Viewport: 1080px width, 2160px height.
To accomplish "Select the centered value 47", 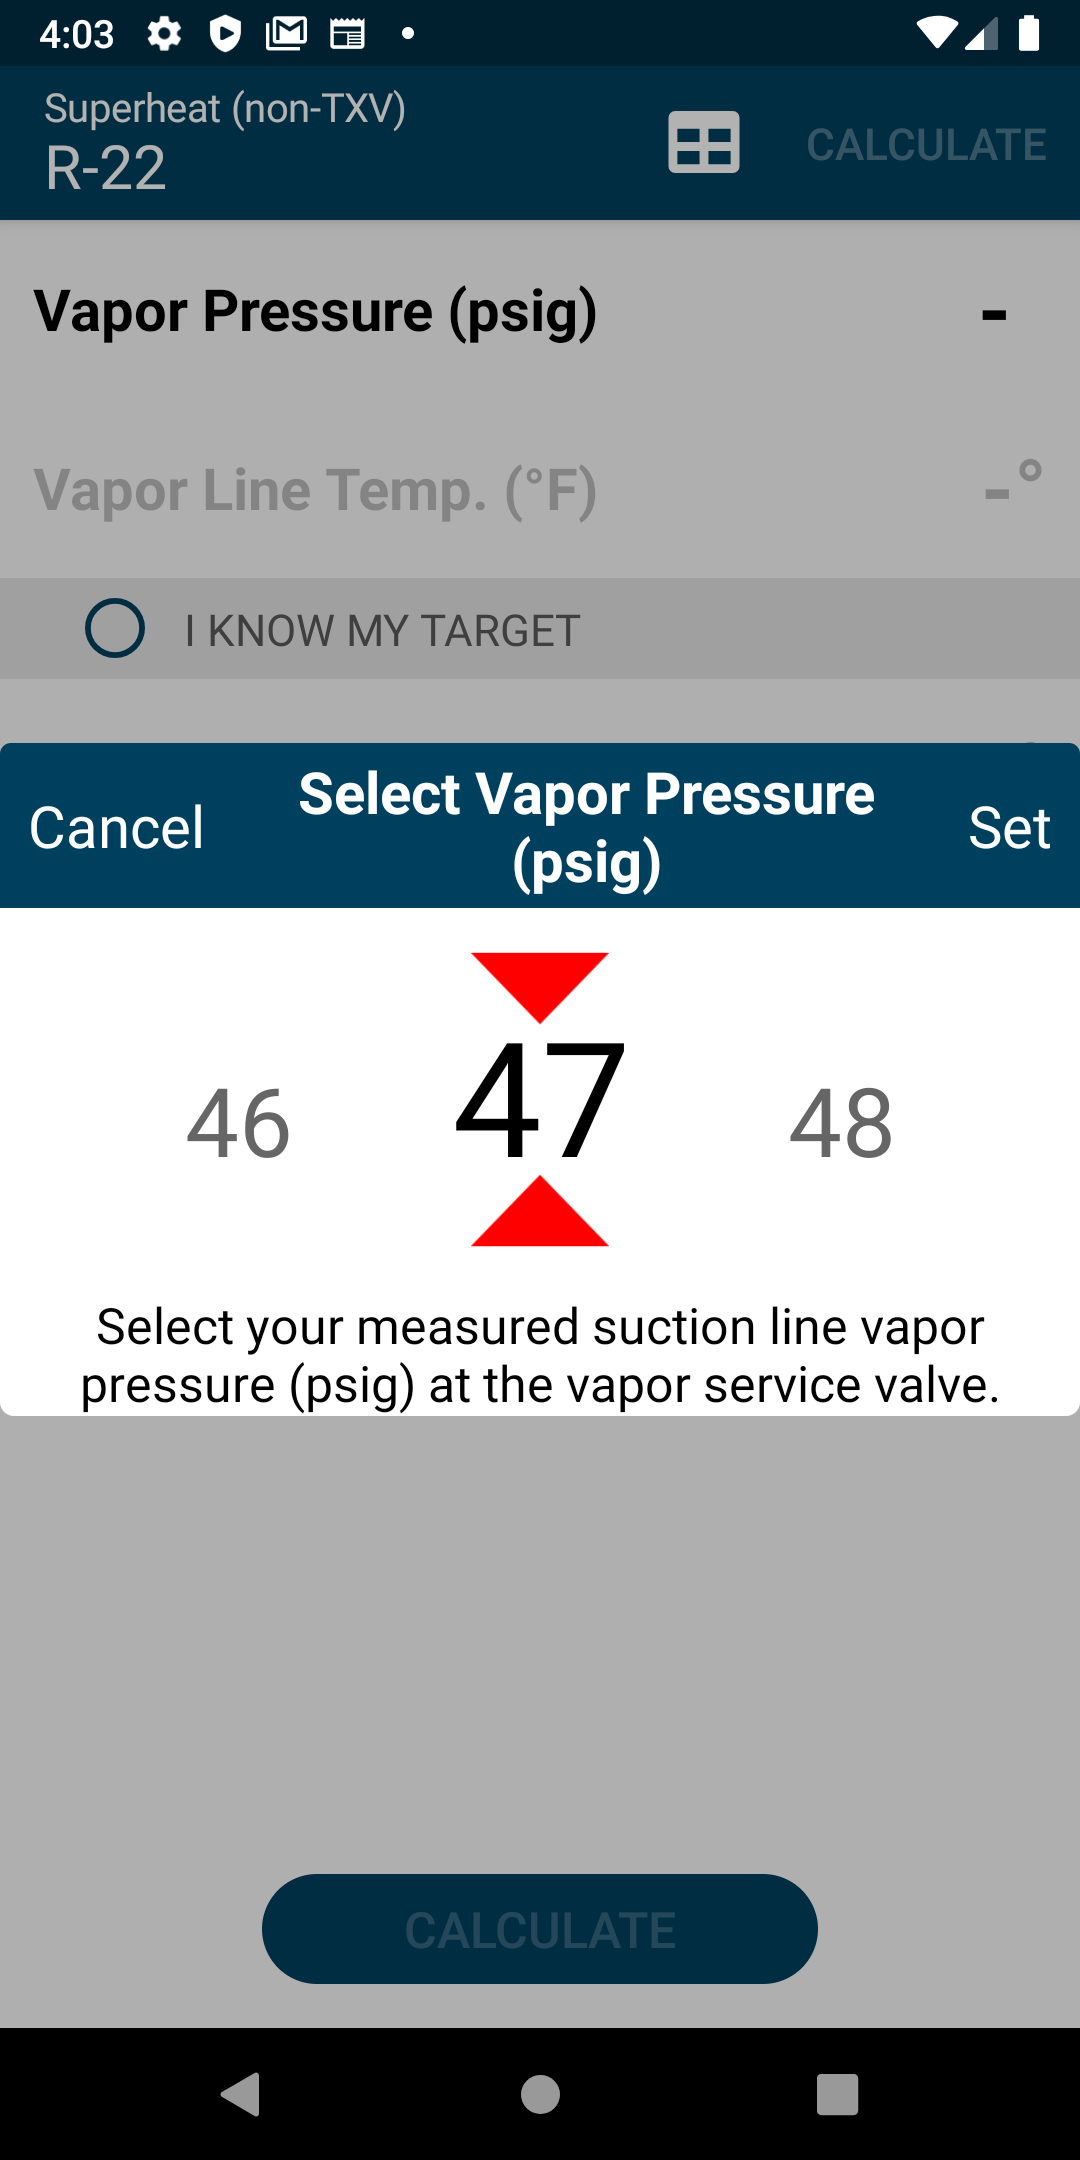I will [540, 1100].
